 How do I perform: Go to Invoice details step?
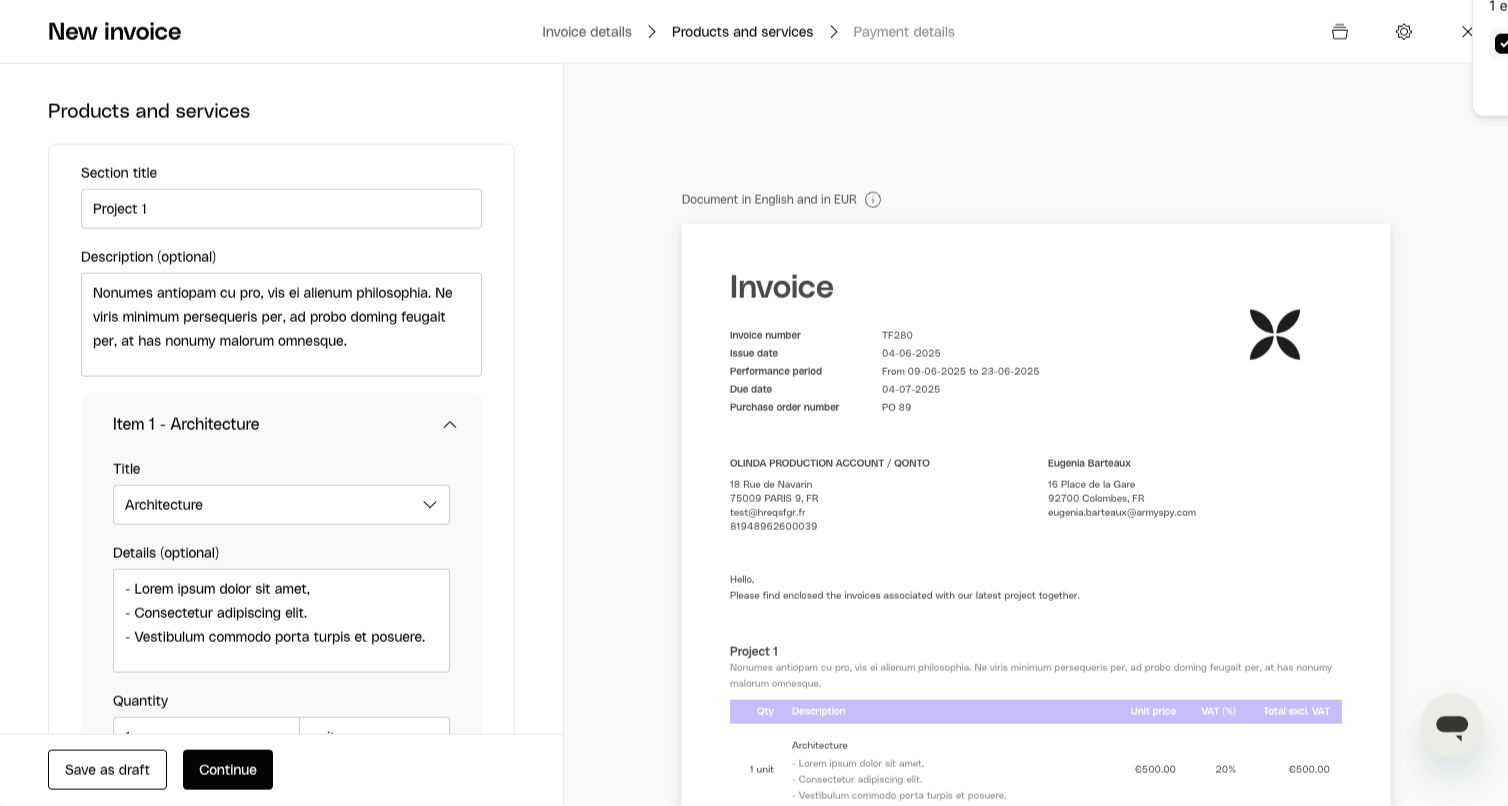coord(587,32)
